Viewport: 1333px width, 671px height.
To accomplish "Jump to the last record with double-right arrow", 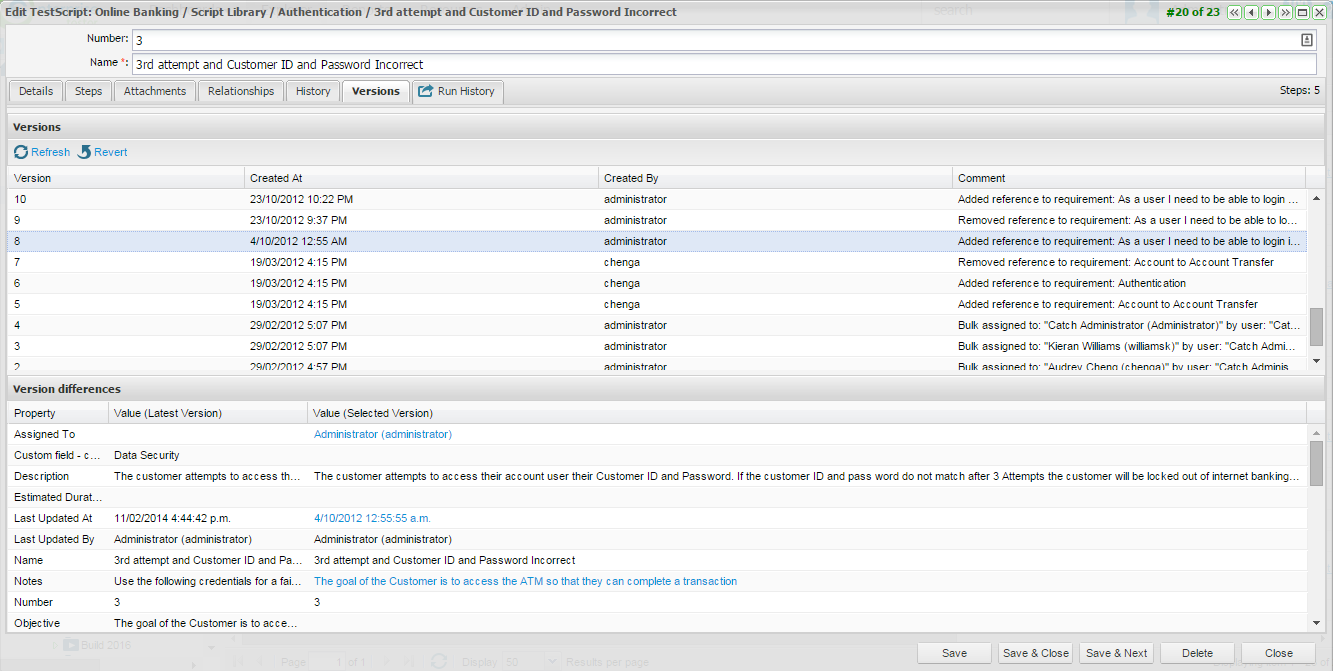I will pos(1285,12).
